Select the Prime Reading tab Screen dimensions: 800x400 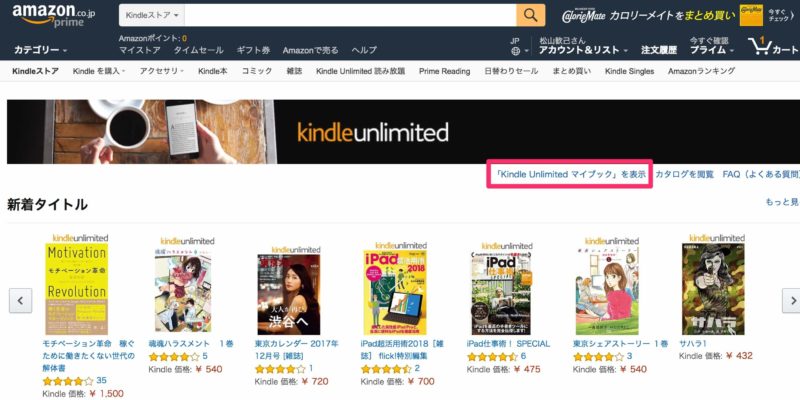(x=444, y=71)
